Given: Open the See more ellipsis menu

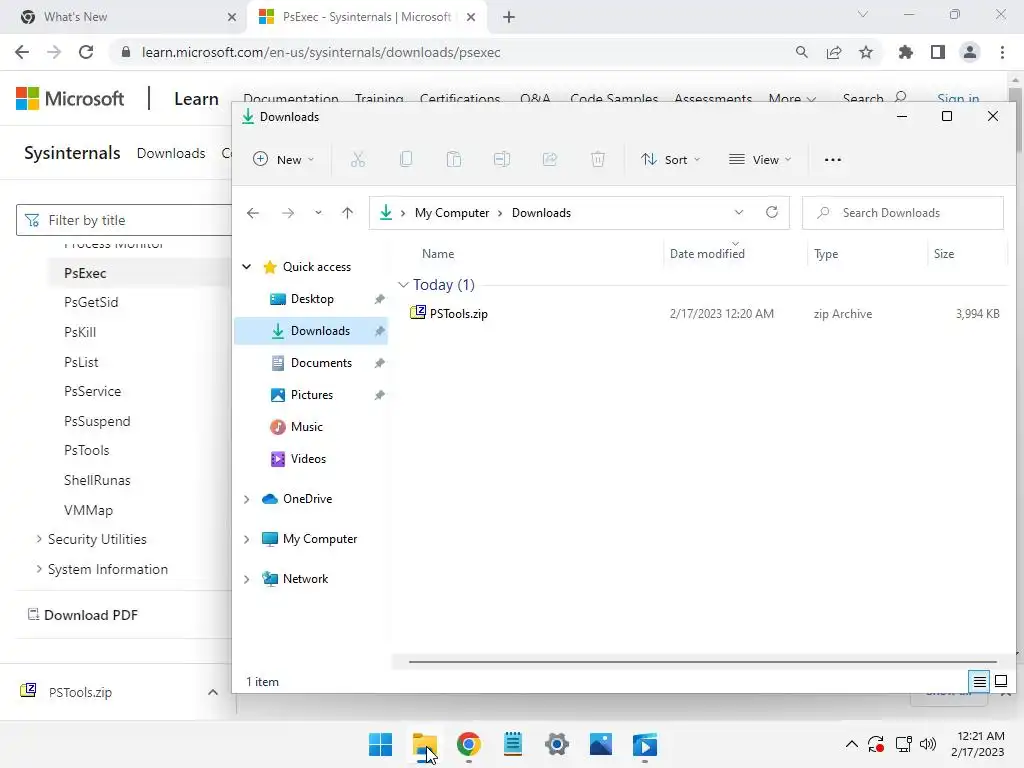Looking at the screenshot, I should 833,159.
